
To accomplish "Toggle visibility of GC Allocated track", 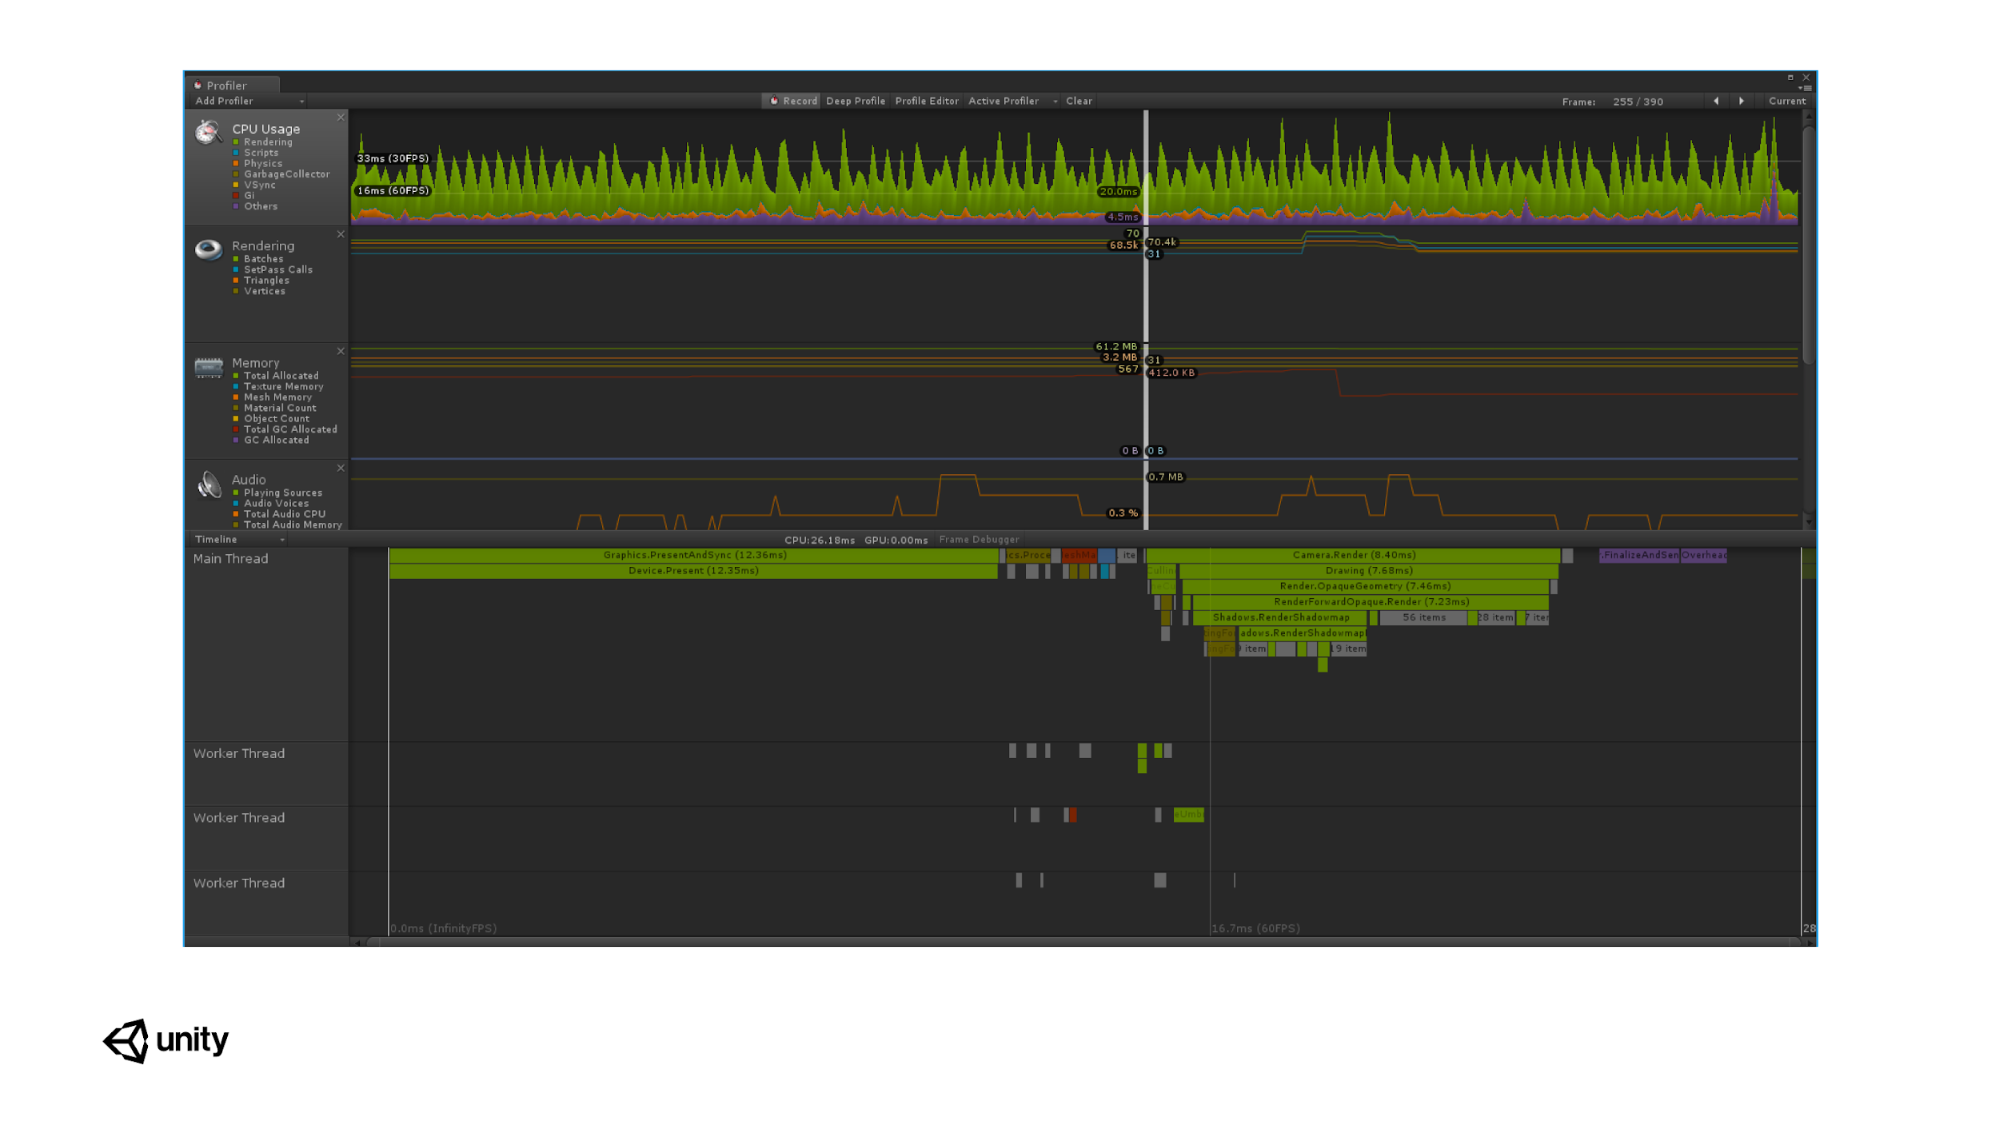I will tap(235, 439).
